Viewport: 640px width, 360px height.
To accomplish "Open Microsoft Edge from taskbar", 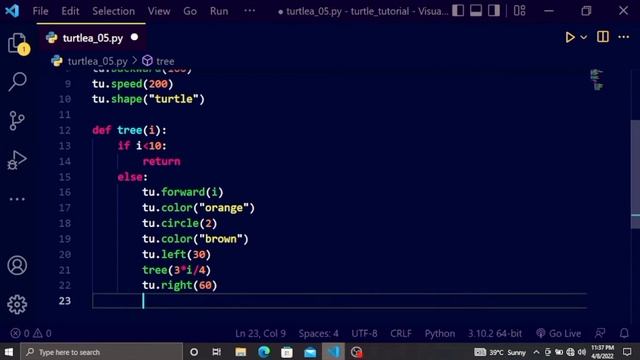I will click(264, 352).
